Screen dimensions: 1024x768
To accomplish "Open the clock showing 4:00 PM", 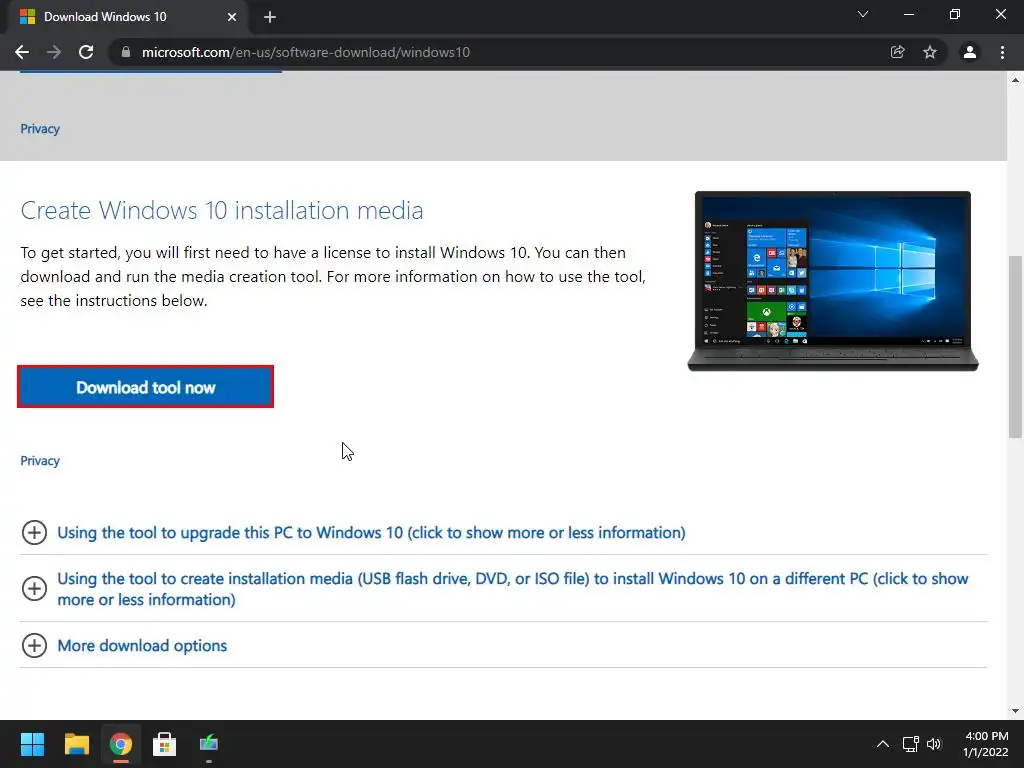I will [985, 744].
